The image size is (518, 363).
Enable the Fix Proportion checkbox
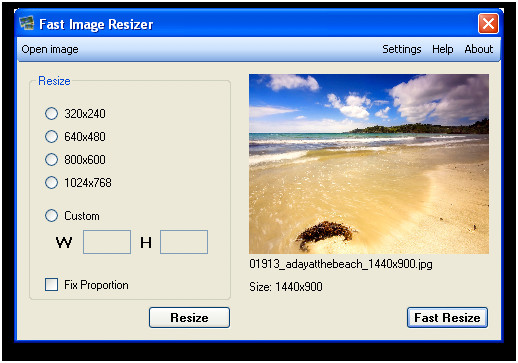(x=51, y=285)
